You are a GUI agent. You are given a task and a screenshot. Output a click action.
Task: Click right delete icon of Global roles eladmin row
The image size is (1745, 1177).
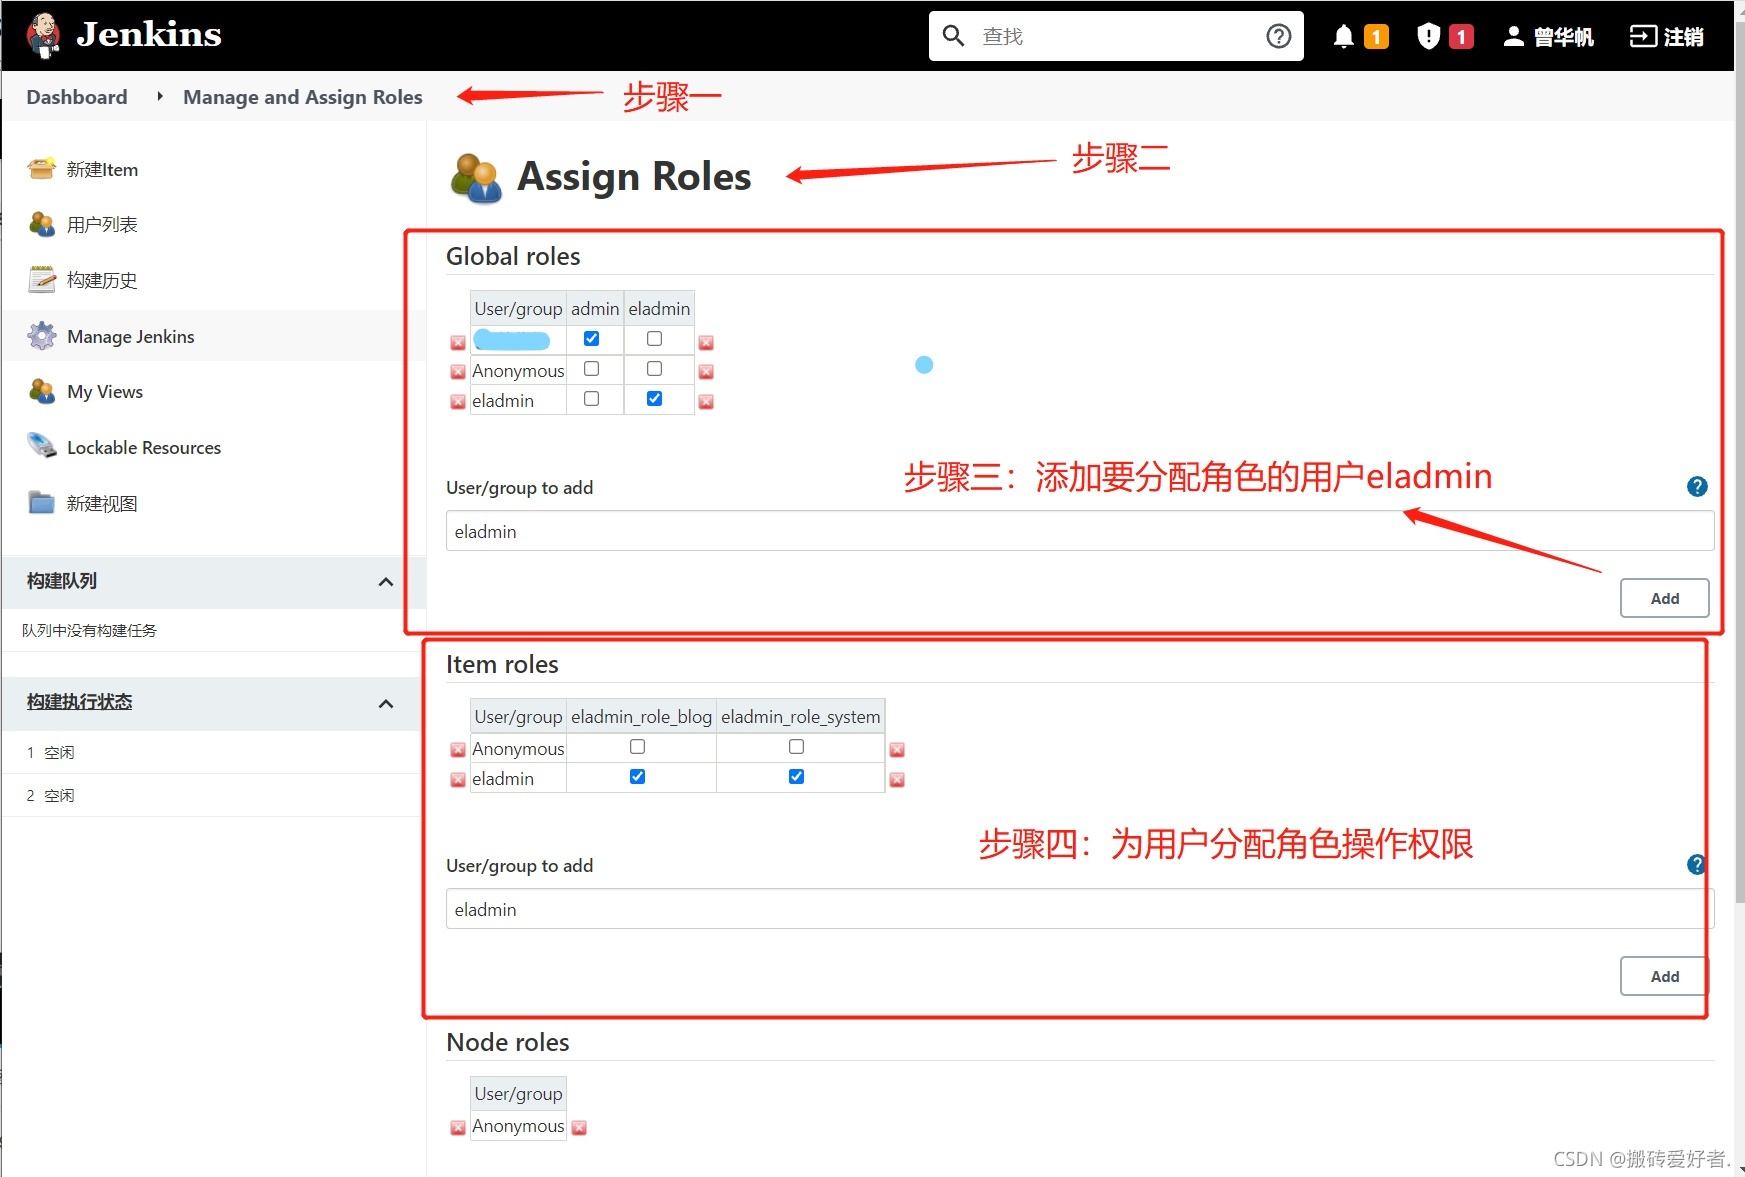[x=706, y=402]
